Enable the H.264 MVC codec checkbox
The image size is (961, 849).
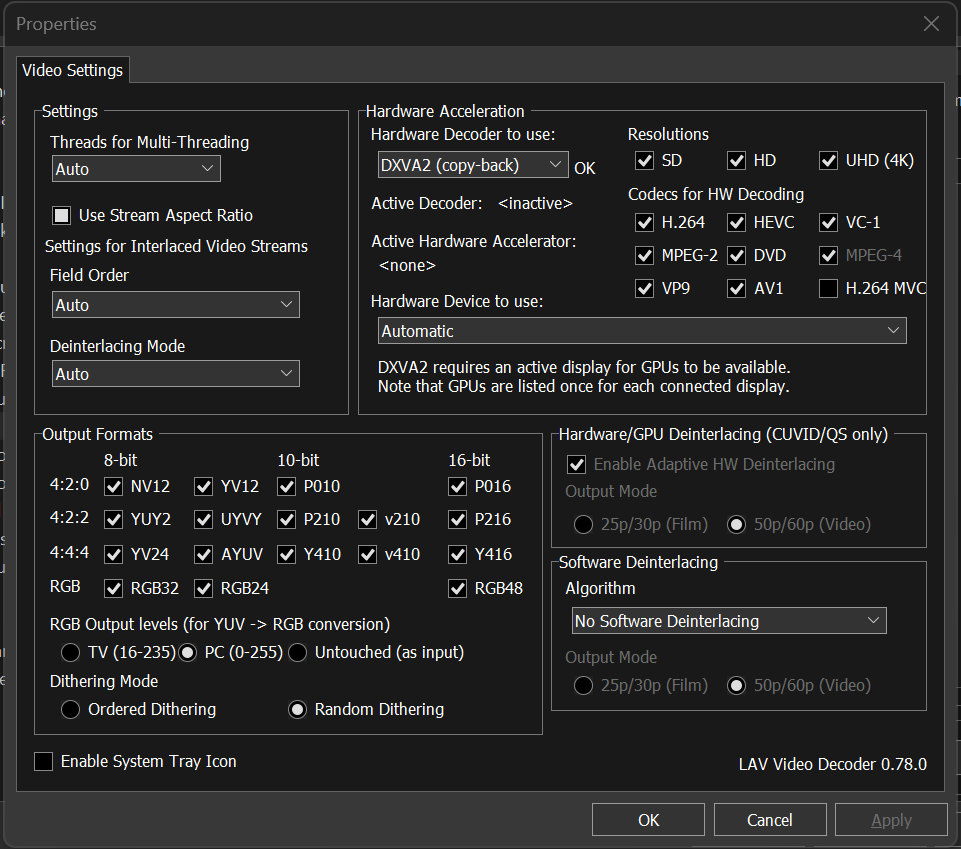tap(828, 289)
